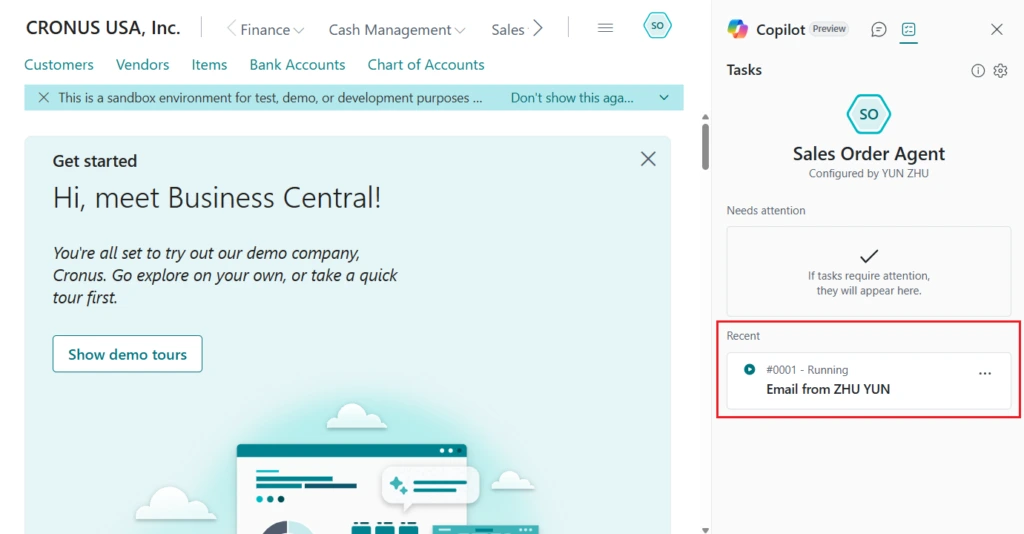Open the hamburger menu icon
This screenshot has width=1024, height=534.
(x=605, y=28)
